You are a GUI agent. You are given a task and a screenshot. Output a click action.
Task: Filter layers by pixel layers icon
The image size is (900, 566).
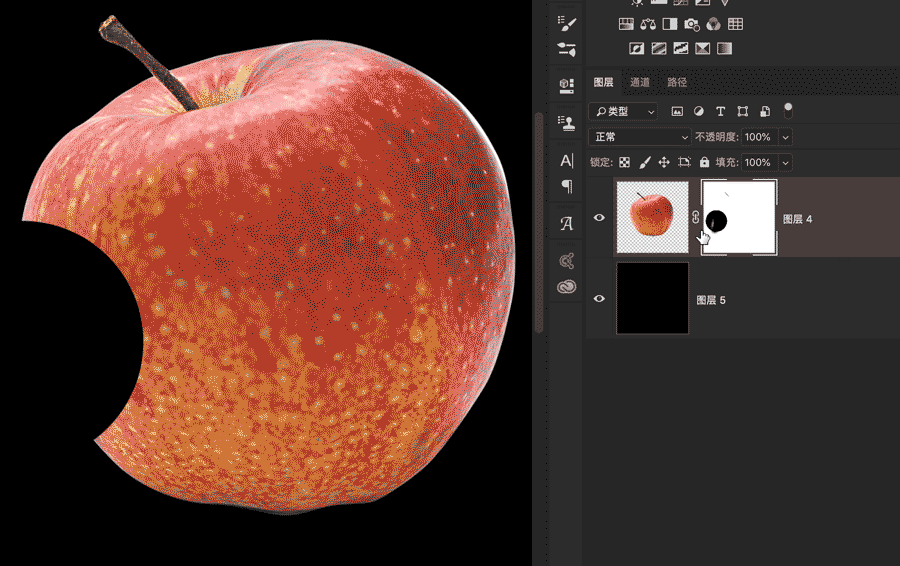coord(677,111)
